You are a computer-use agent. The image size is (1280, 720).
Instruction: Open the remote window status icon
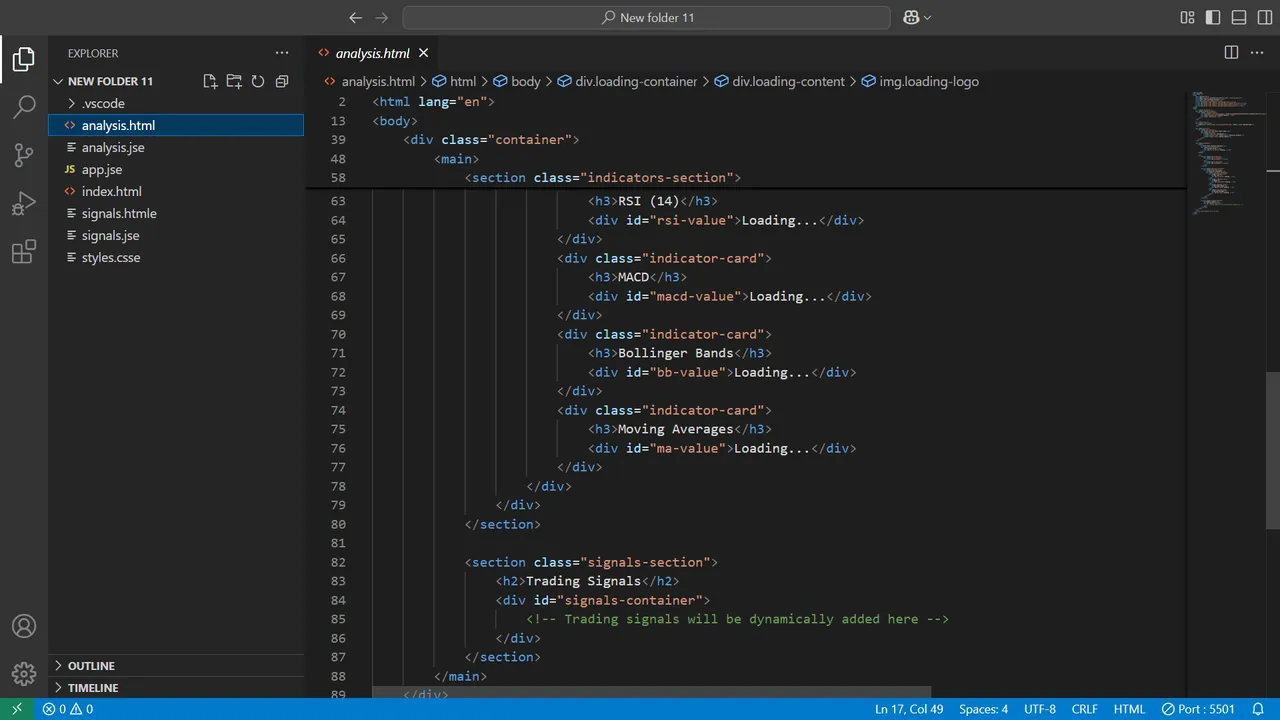pyautogui.click(x=17, y=709)
